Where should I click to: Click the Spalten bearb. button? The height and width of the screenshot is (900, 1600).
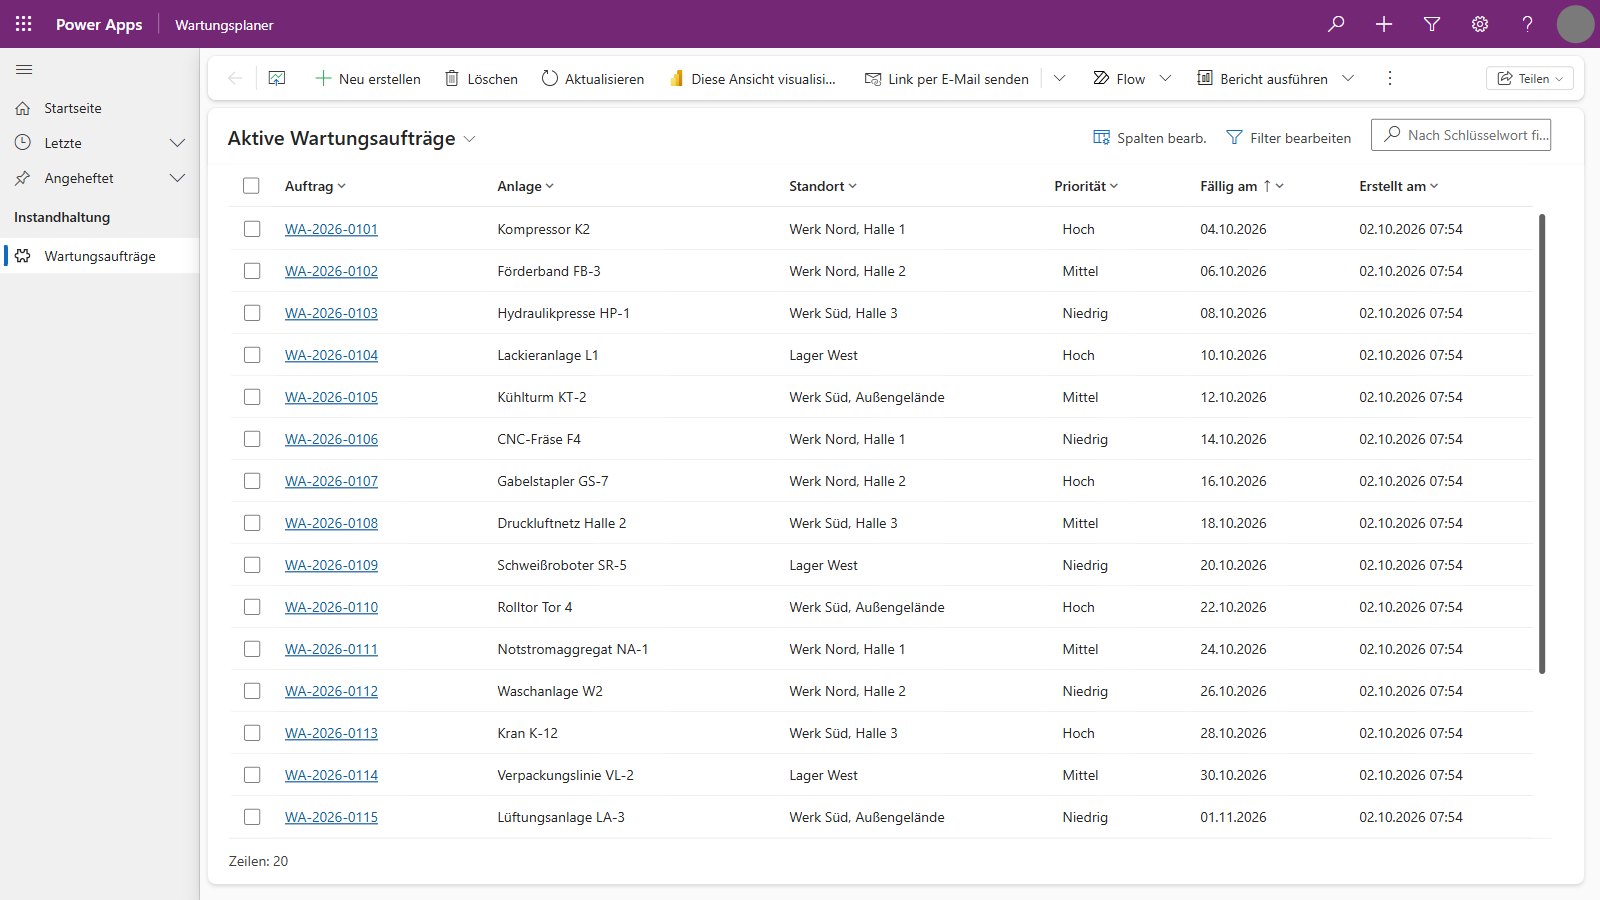pos(1150,138)
